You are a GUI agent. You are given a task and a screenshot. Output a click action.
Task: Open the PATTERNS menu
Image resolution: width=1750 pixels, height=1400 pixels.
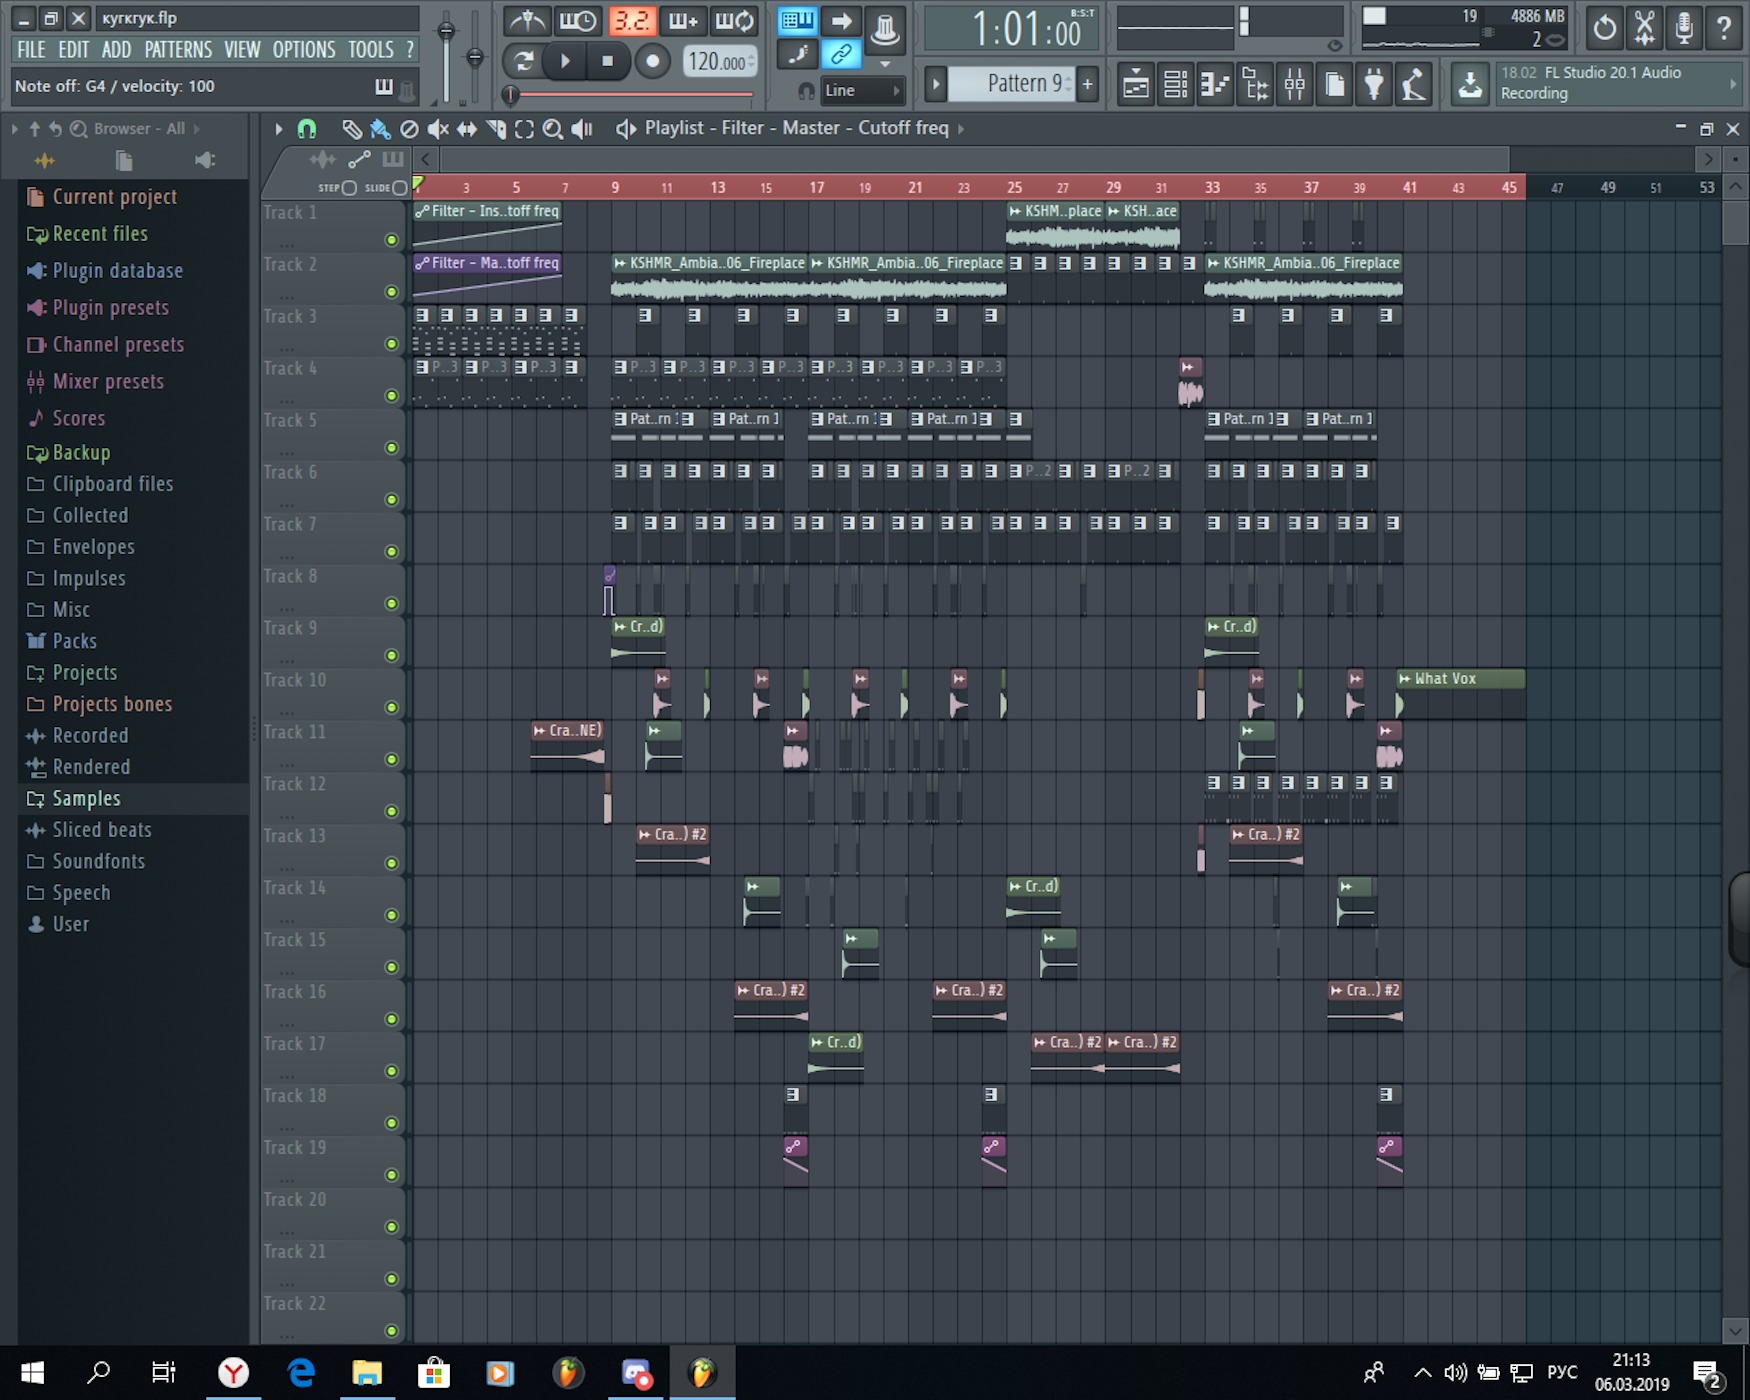(178, 50)
